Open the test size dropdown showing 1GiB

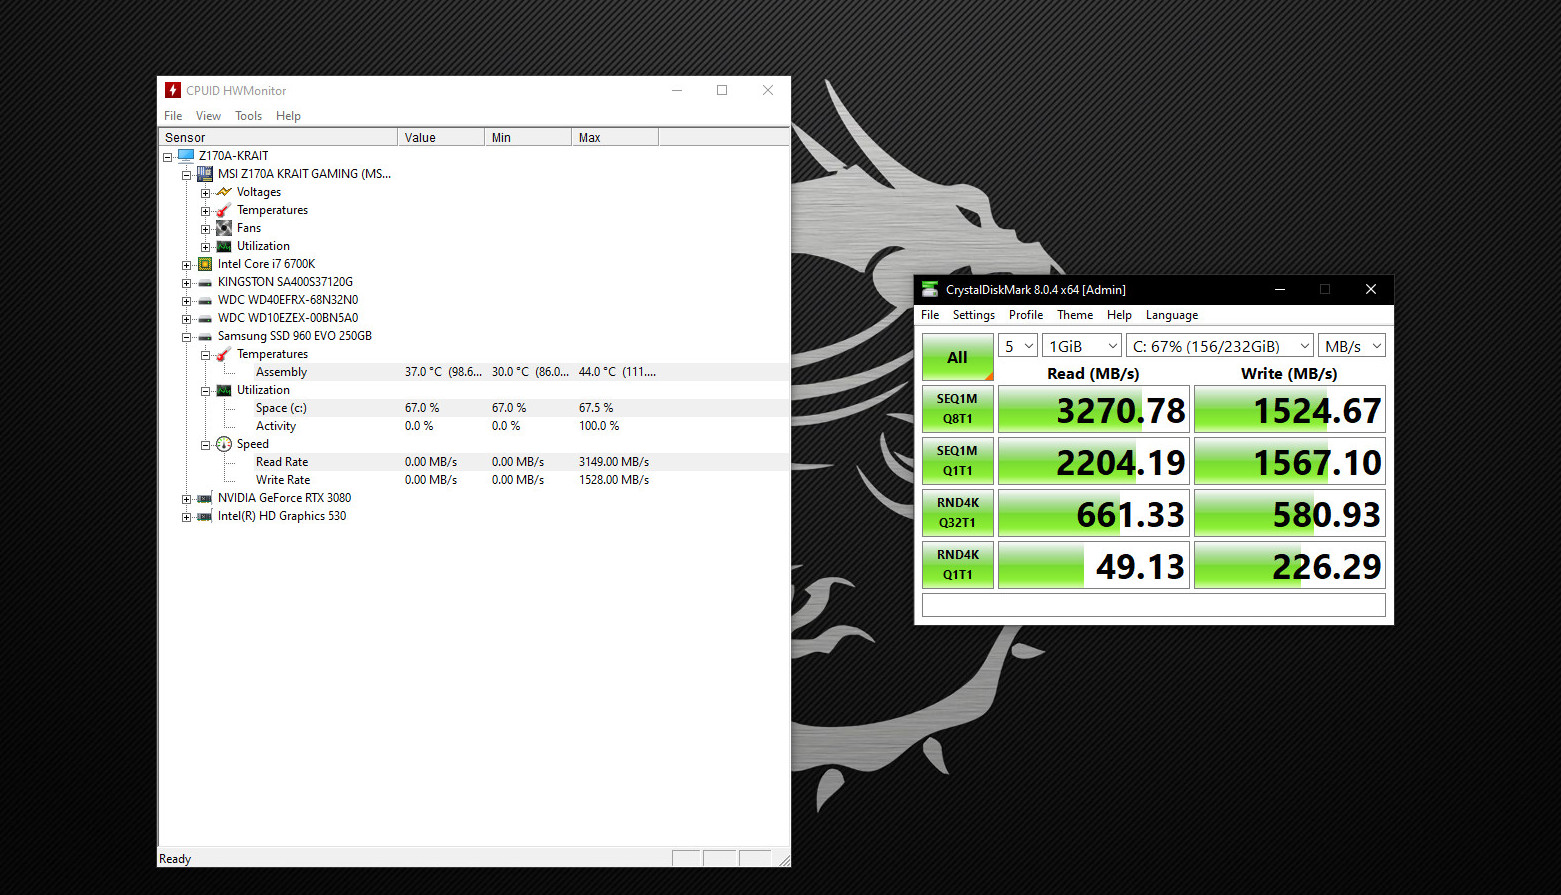[x=1082, y=346]
